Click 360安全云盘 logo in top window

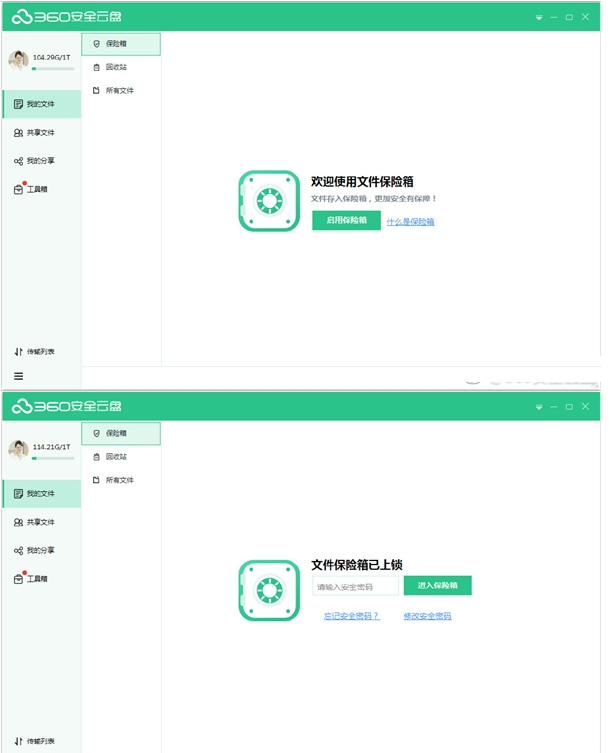(66, 17)
